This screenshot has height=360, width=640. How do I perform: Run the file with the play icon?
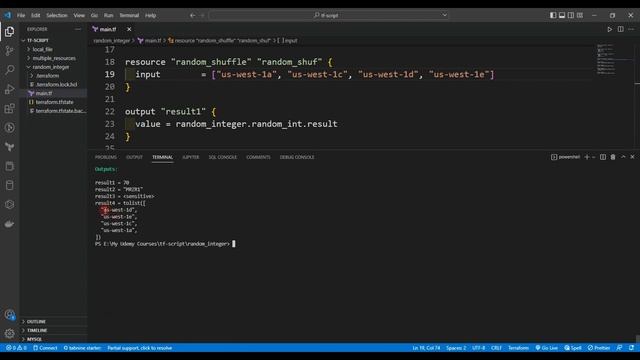tap(609, 29)
